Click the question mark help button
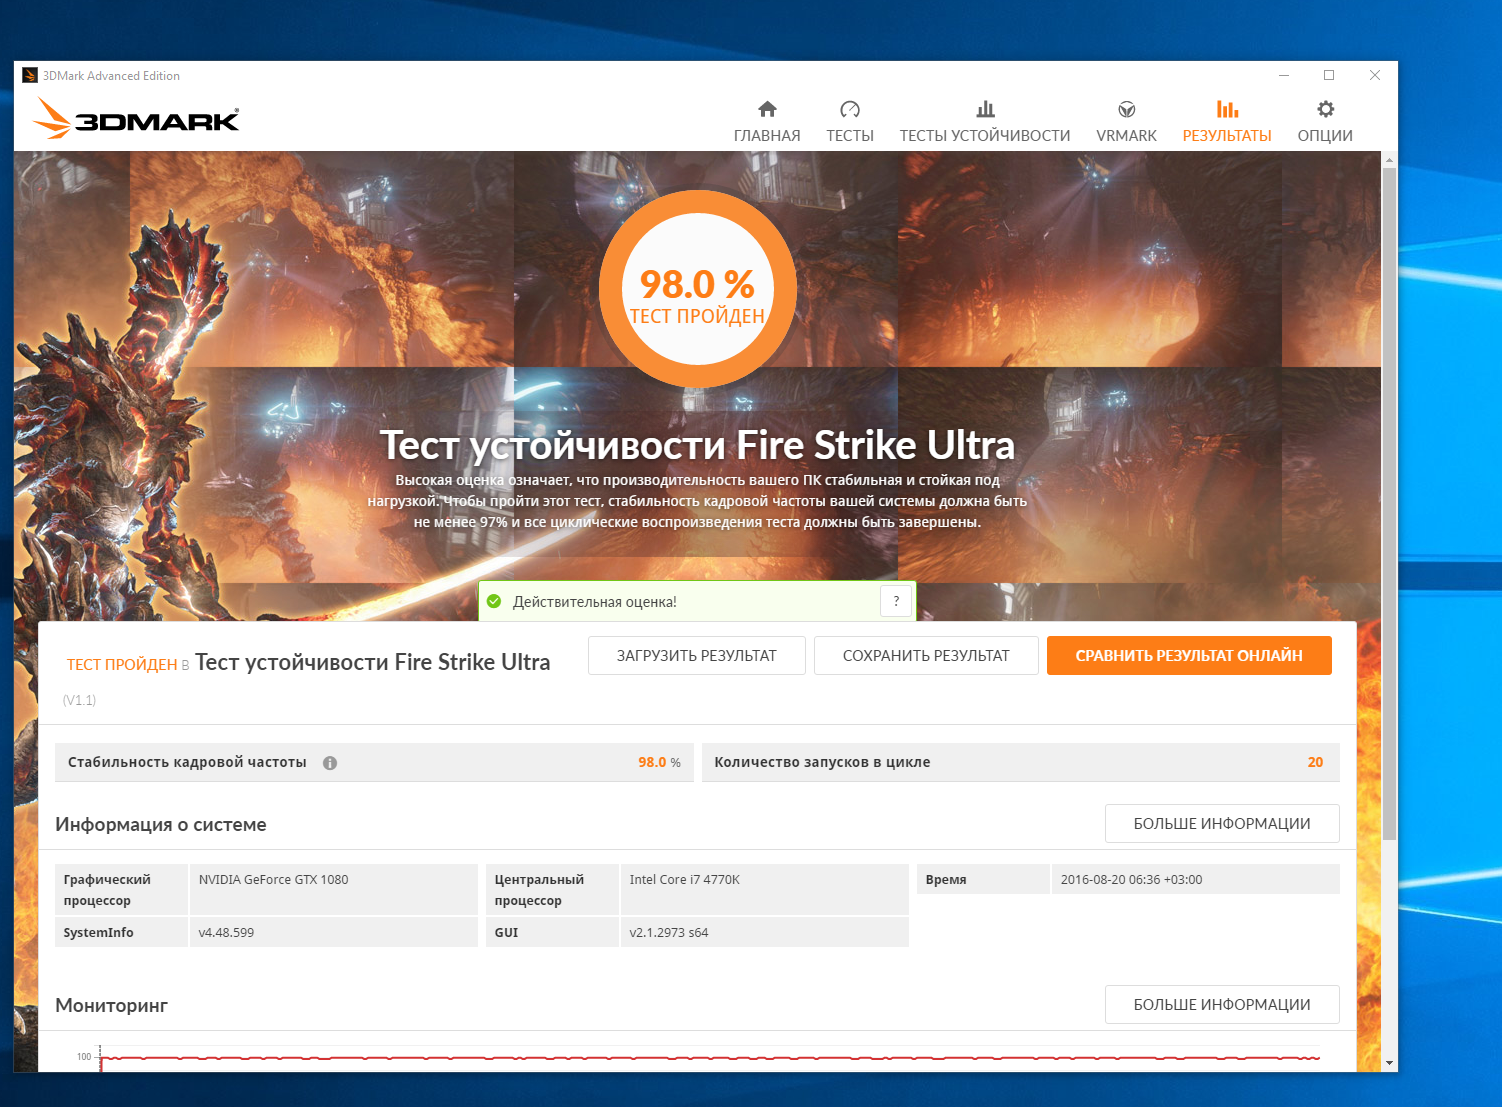1502x1107 pixels. [896, 601]
